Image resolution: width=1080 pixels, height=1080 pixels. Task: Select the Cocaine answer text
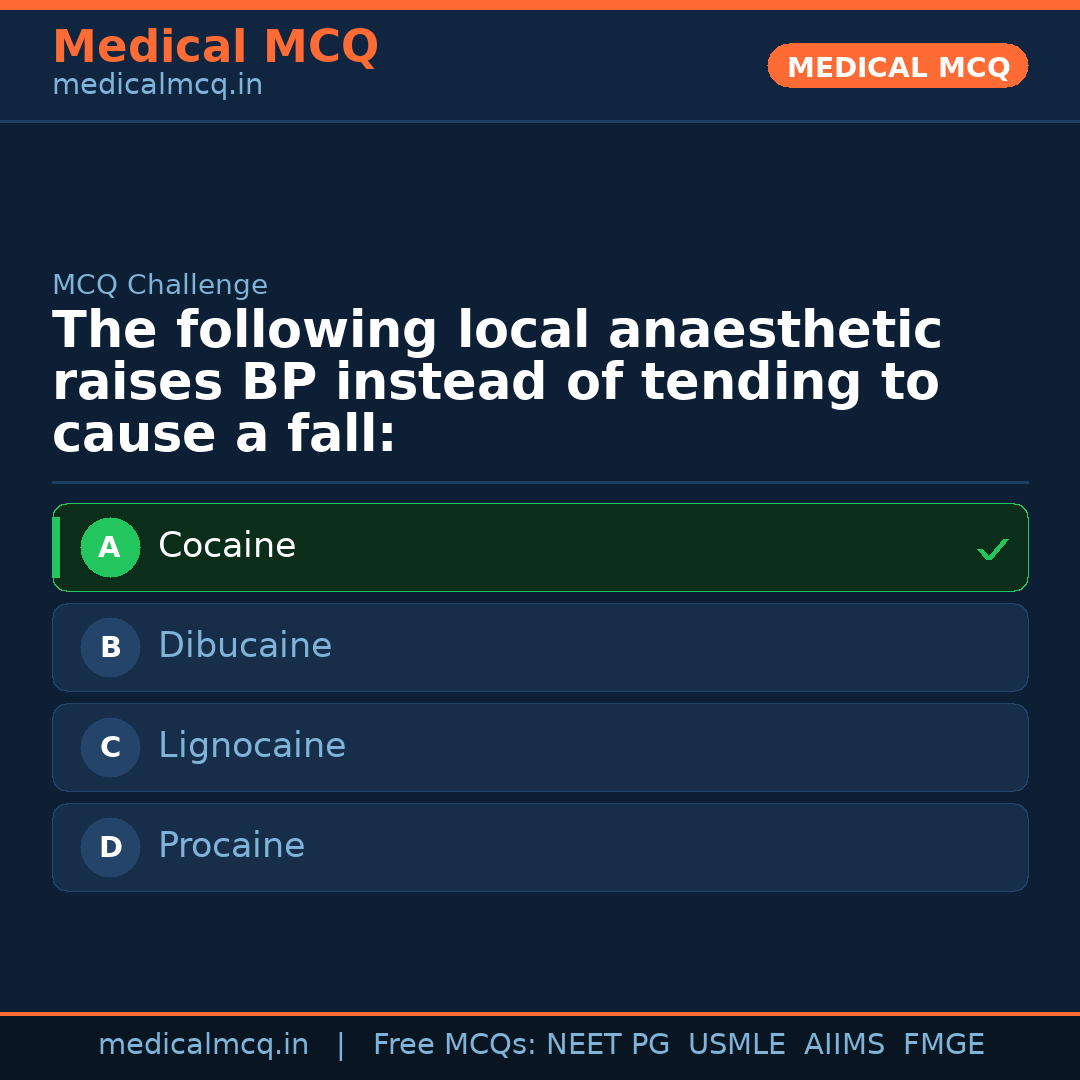[227, 546]
